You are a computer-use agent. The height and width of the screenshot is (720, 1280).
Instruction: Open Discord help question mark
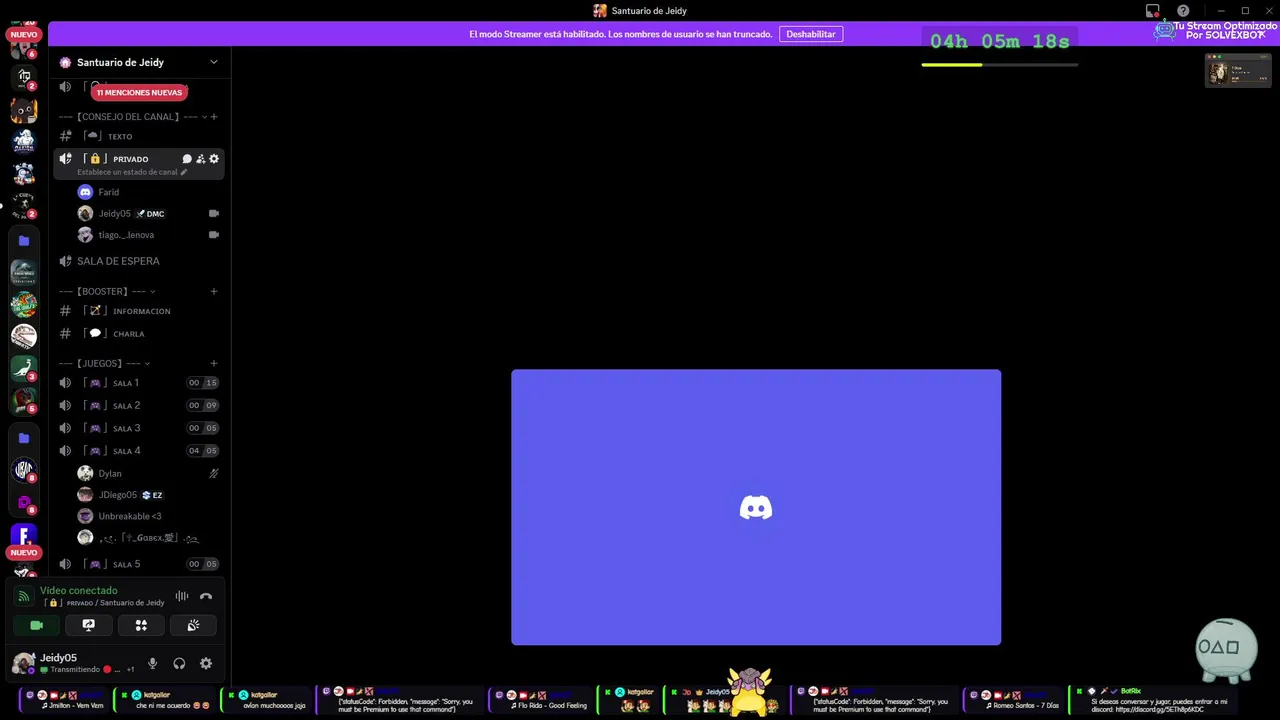[x=1183, y=11]
